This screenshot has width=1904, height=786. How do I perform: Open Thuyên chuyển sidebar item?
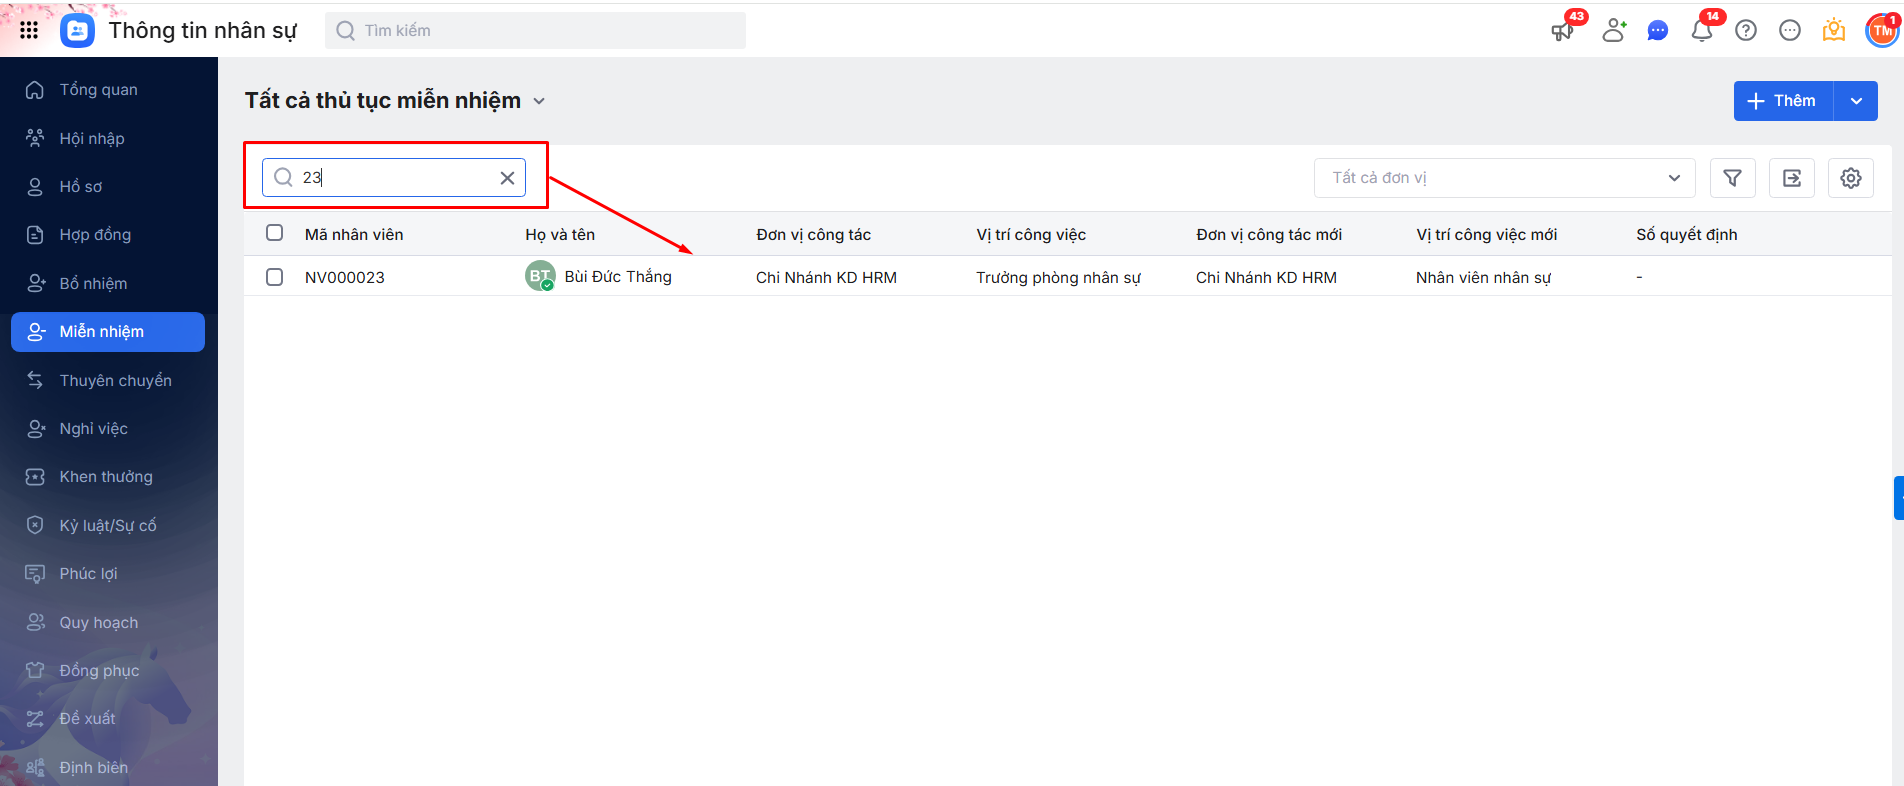tap(108, 381)
